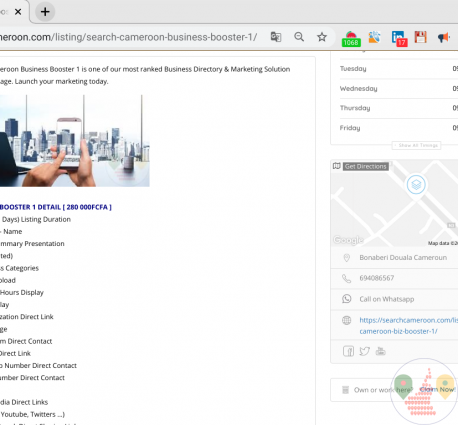Click the translate page icon
458x425 pixels.
[276, 37]
